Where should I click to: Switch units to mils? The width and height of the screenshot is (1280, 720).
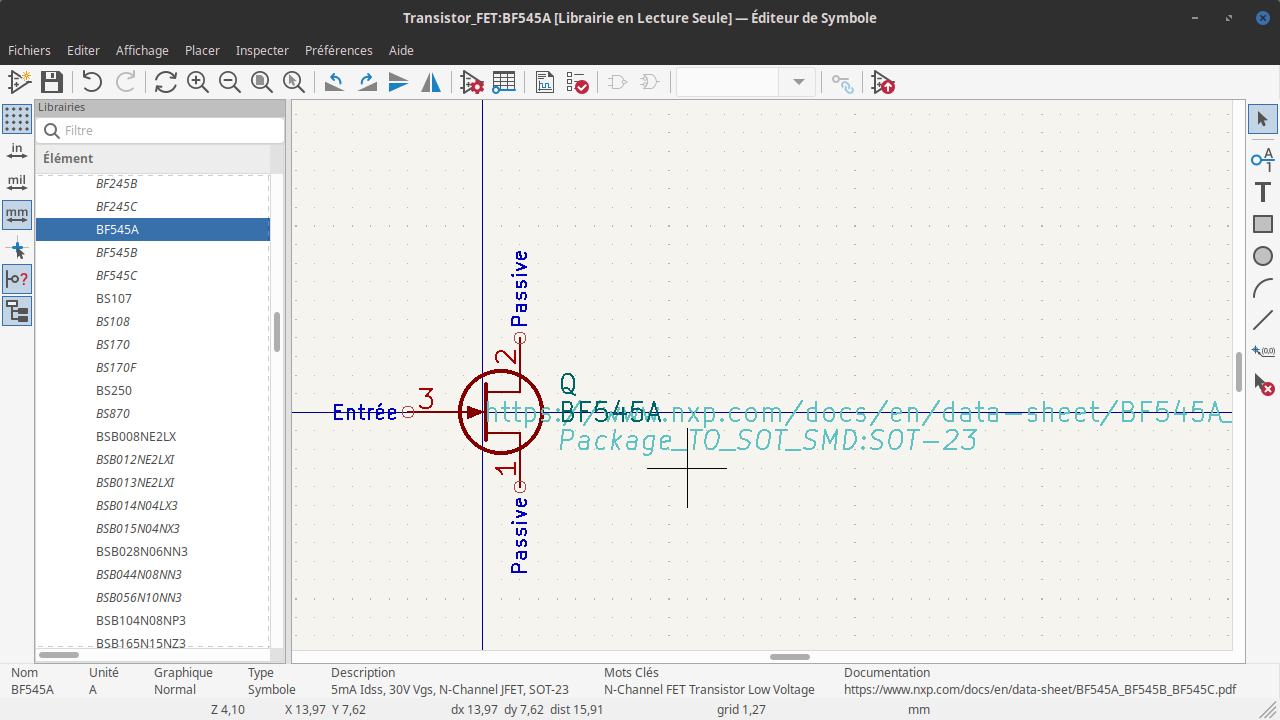tap(17, 183)
